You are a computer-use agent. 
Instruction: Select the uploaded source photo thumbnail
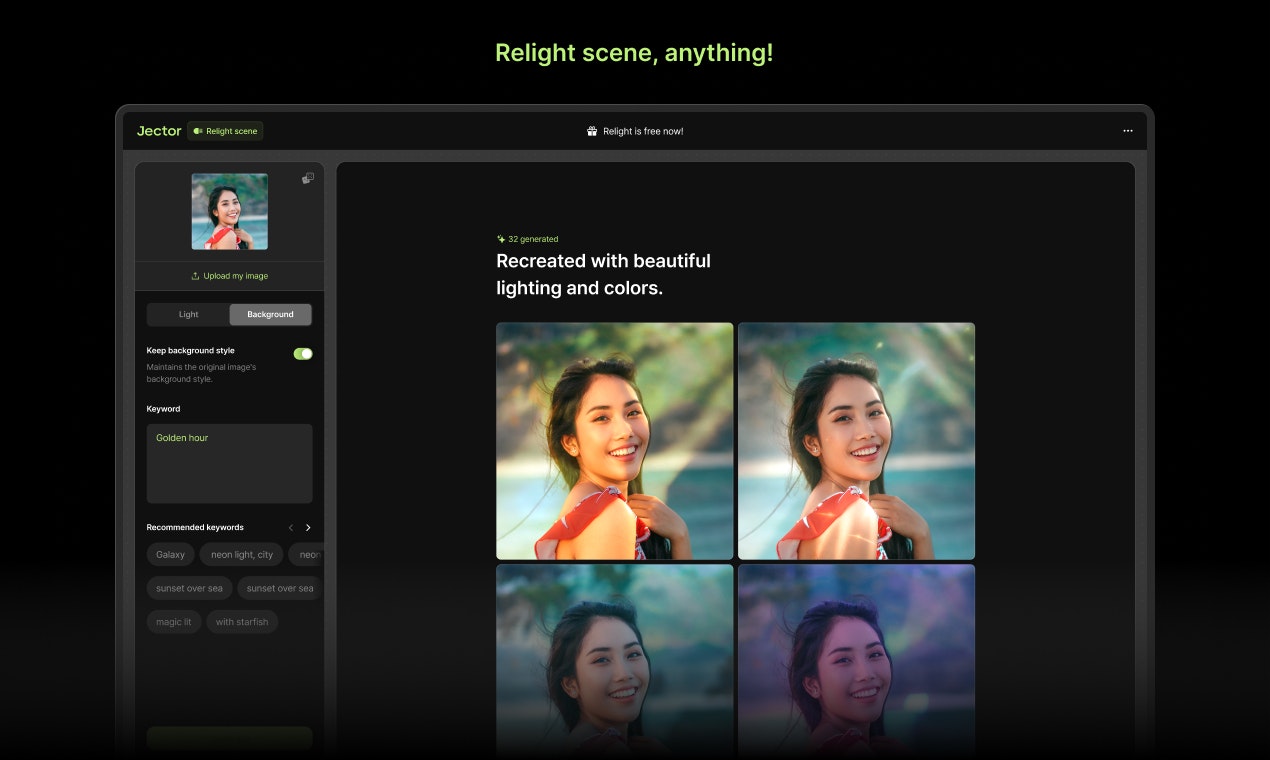pyautogui.click(x=230, y=212)
